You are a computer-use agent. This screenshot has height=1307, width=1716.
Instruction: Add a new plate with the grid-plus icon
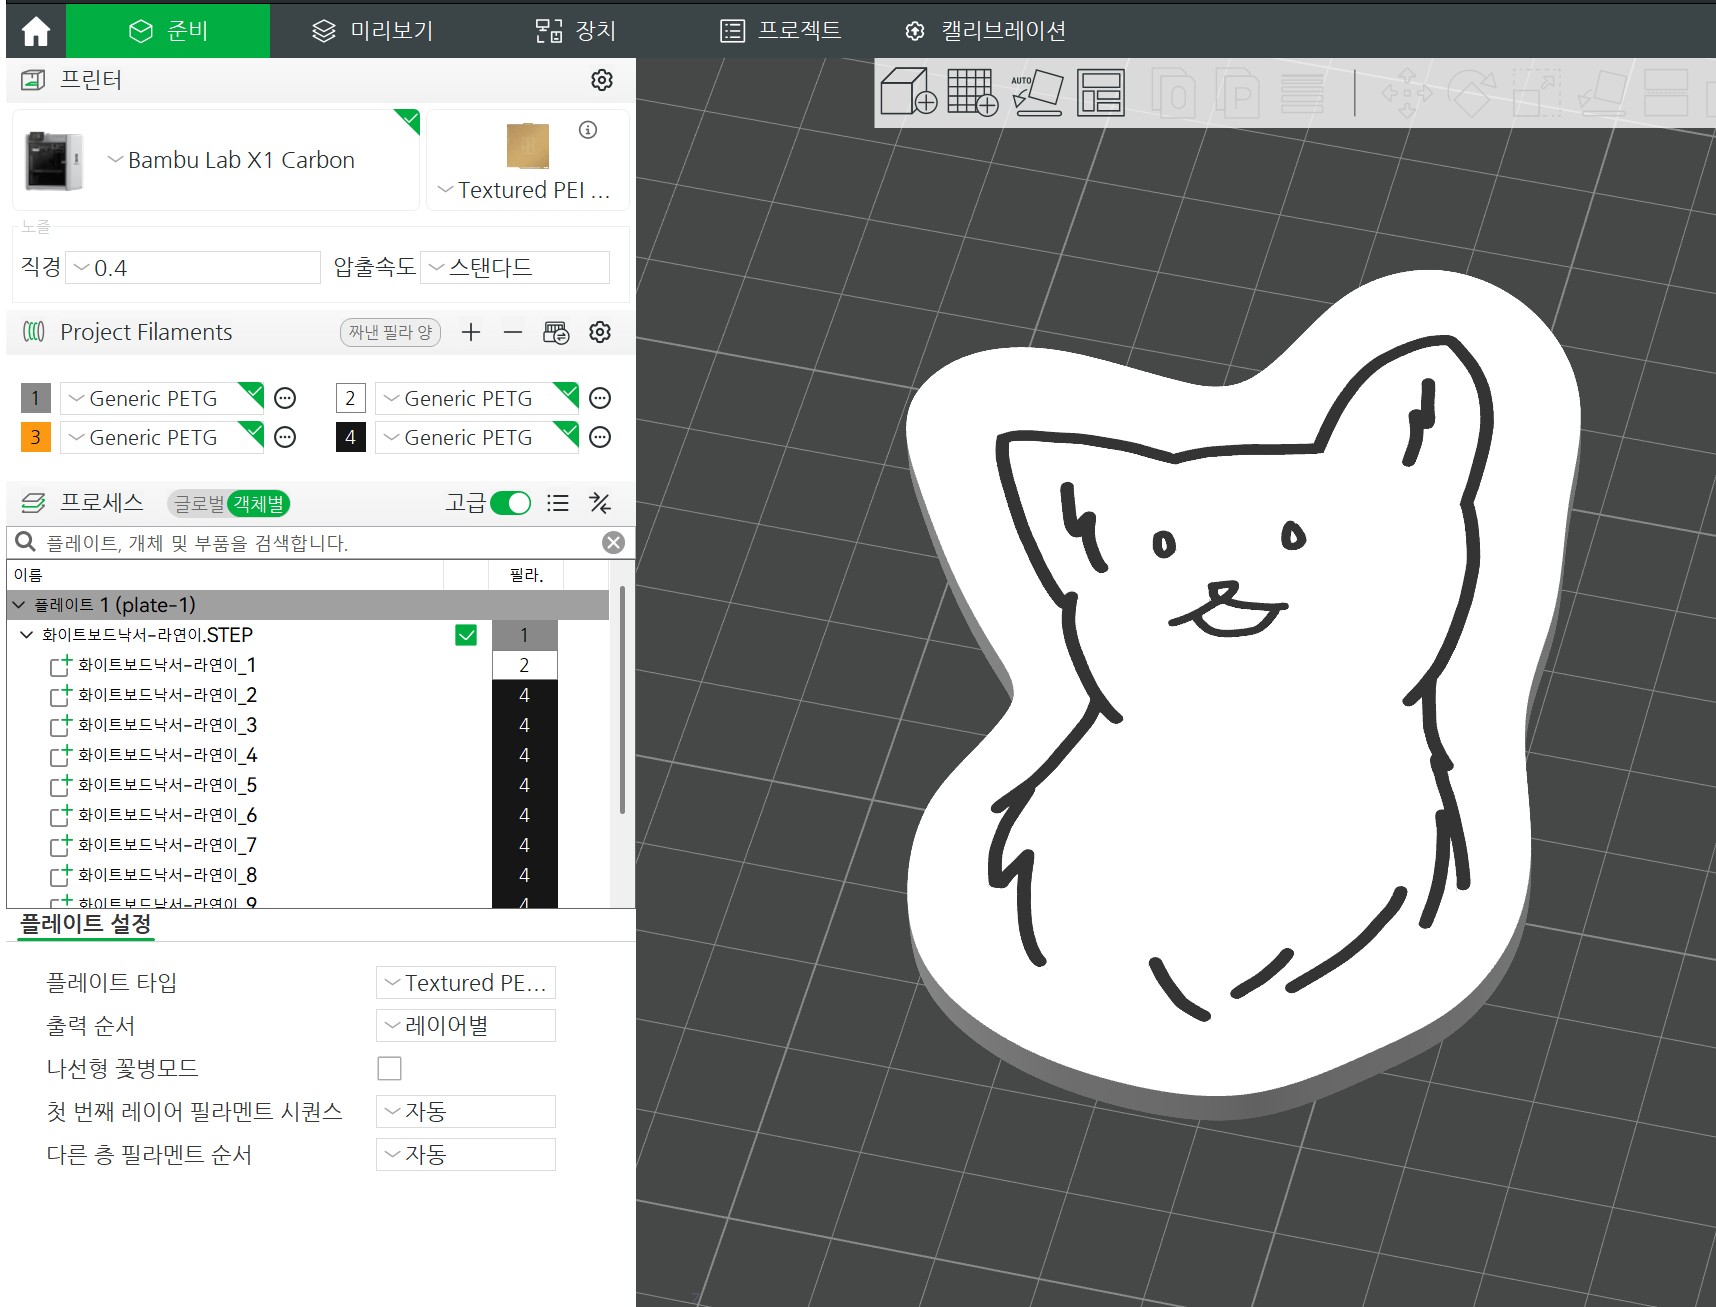click(972, 92)
